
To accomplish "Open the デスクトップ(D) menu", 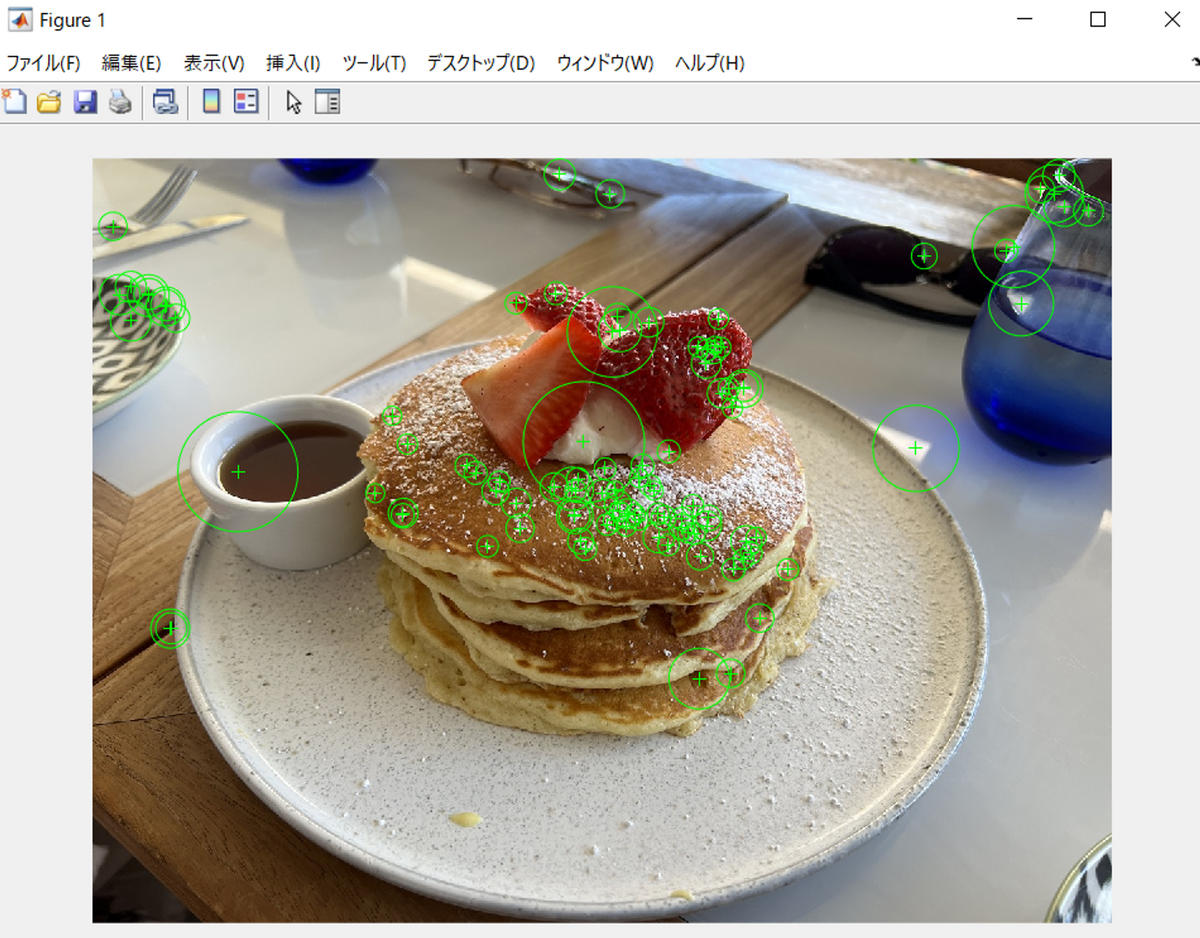I will click(481, 63).
